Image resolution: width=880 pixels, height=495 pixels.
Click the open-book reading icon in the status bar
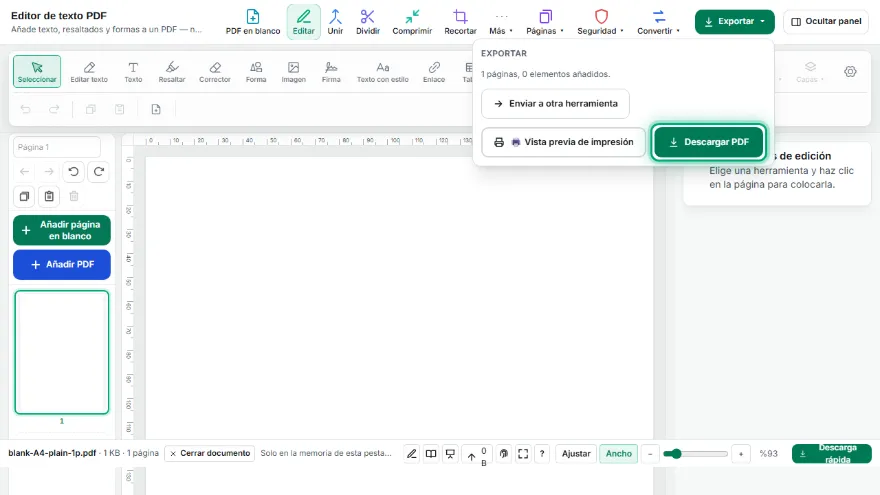pos(430,453)
